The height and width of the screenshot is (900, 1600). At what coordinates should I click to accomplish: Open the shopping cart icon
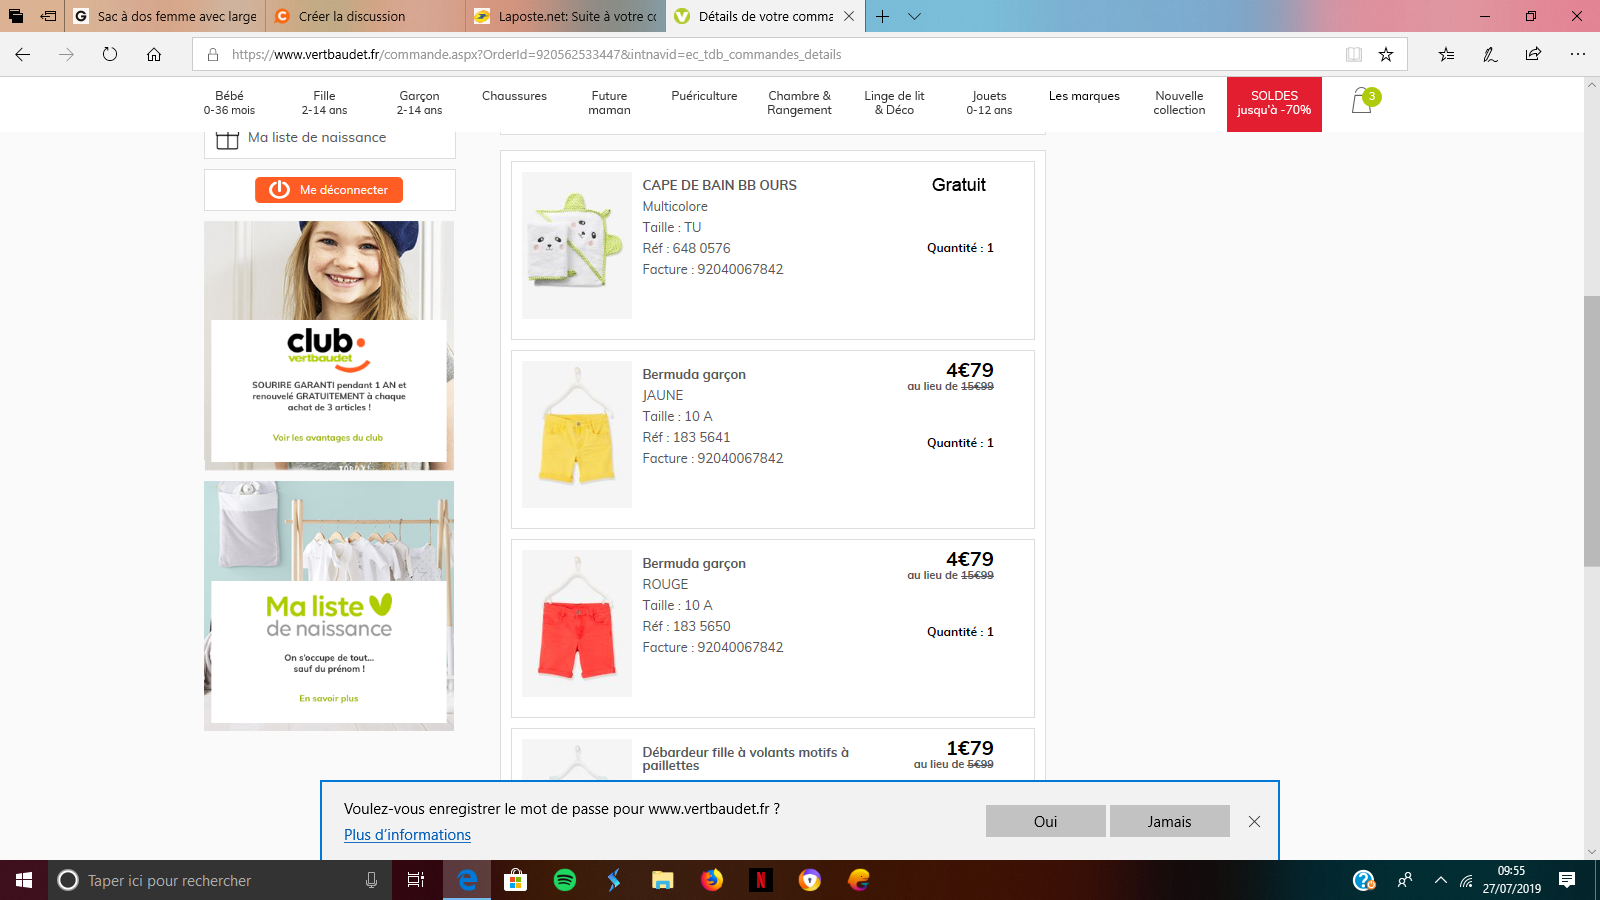[1362, 101]
